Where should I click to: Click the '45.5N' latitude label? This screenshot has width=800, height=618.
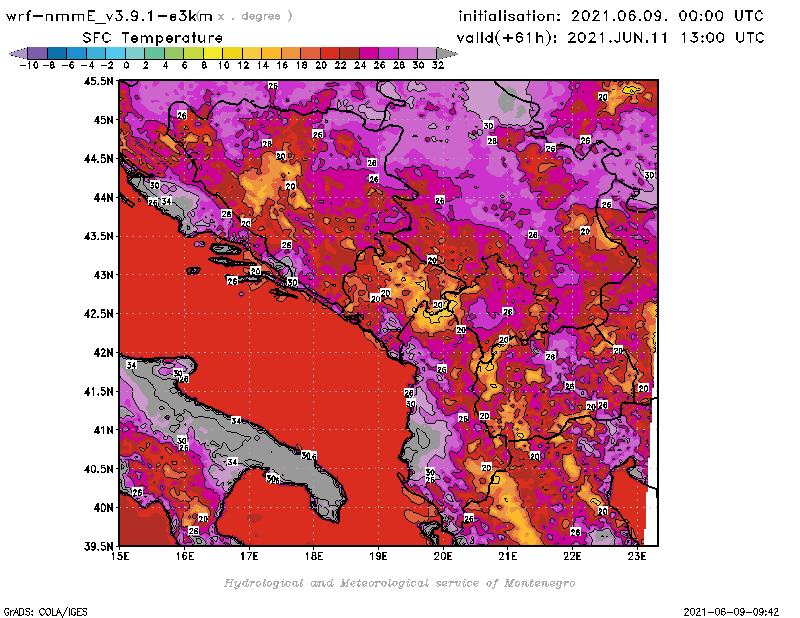tap(99, 81)
